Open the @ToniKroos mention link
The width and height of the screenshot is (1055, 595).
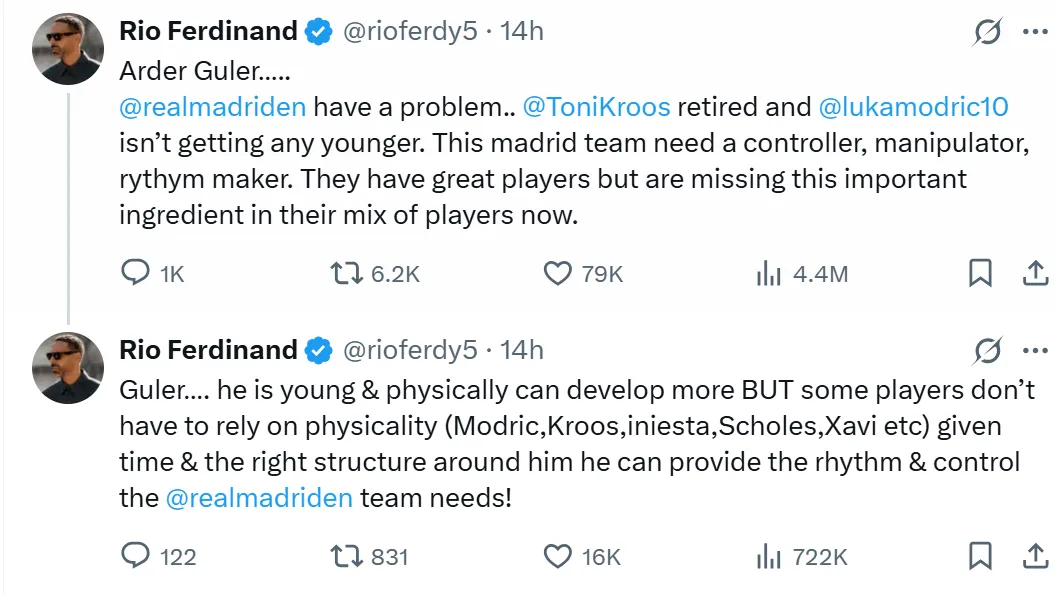(x=596, y=107)
